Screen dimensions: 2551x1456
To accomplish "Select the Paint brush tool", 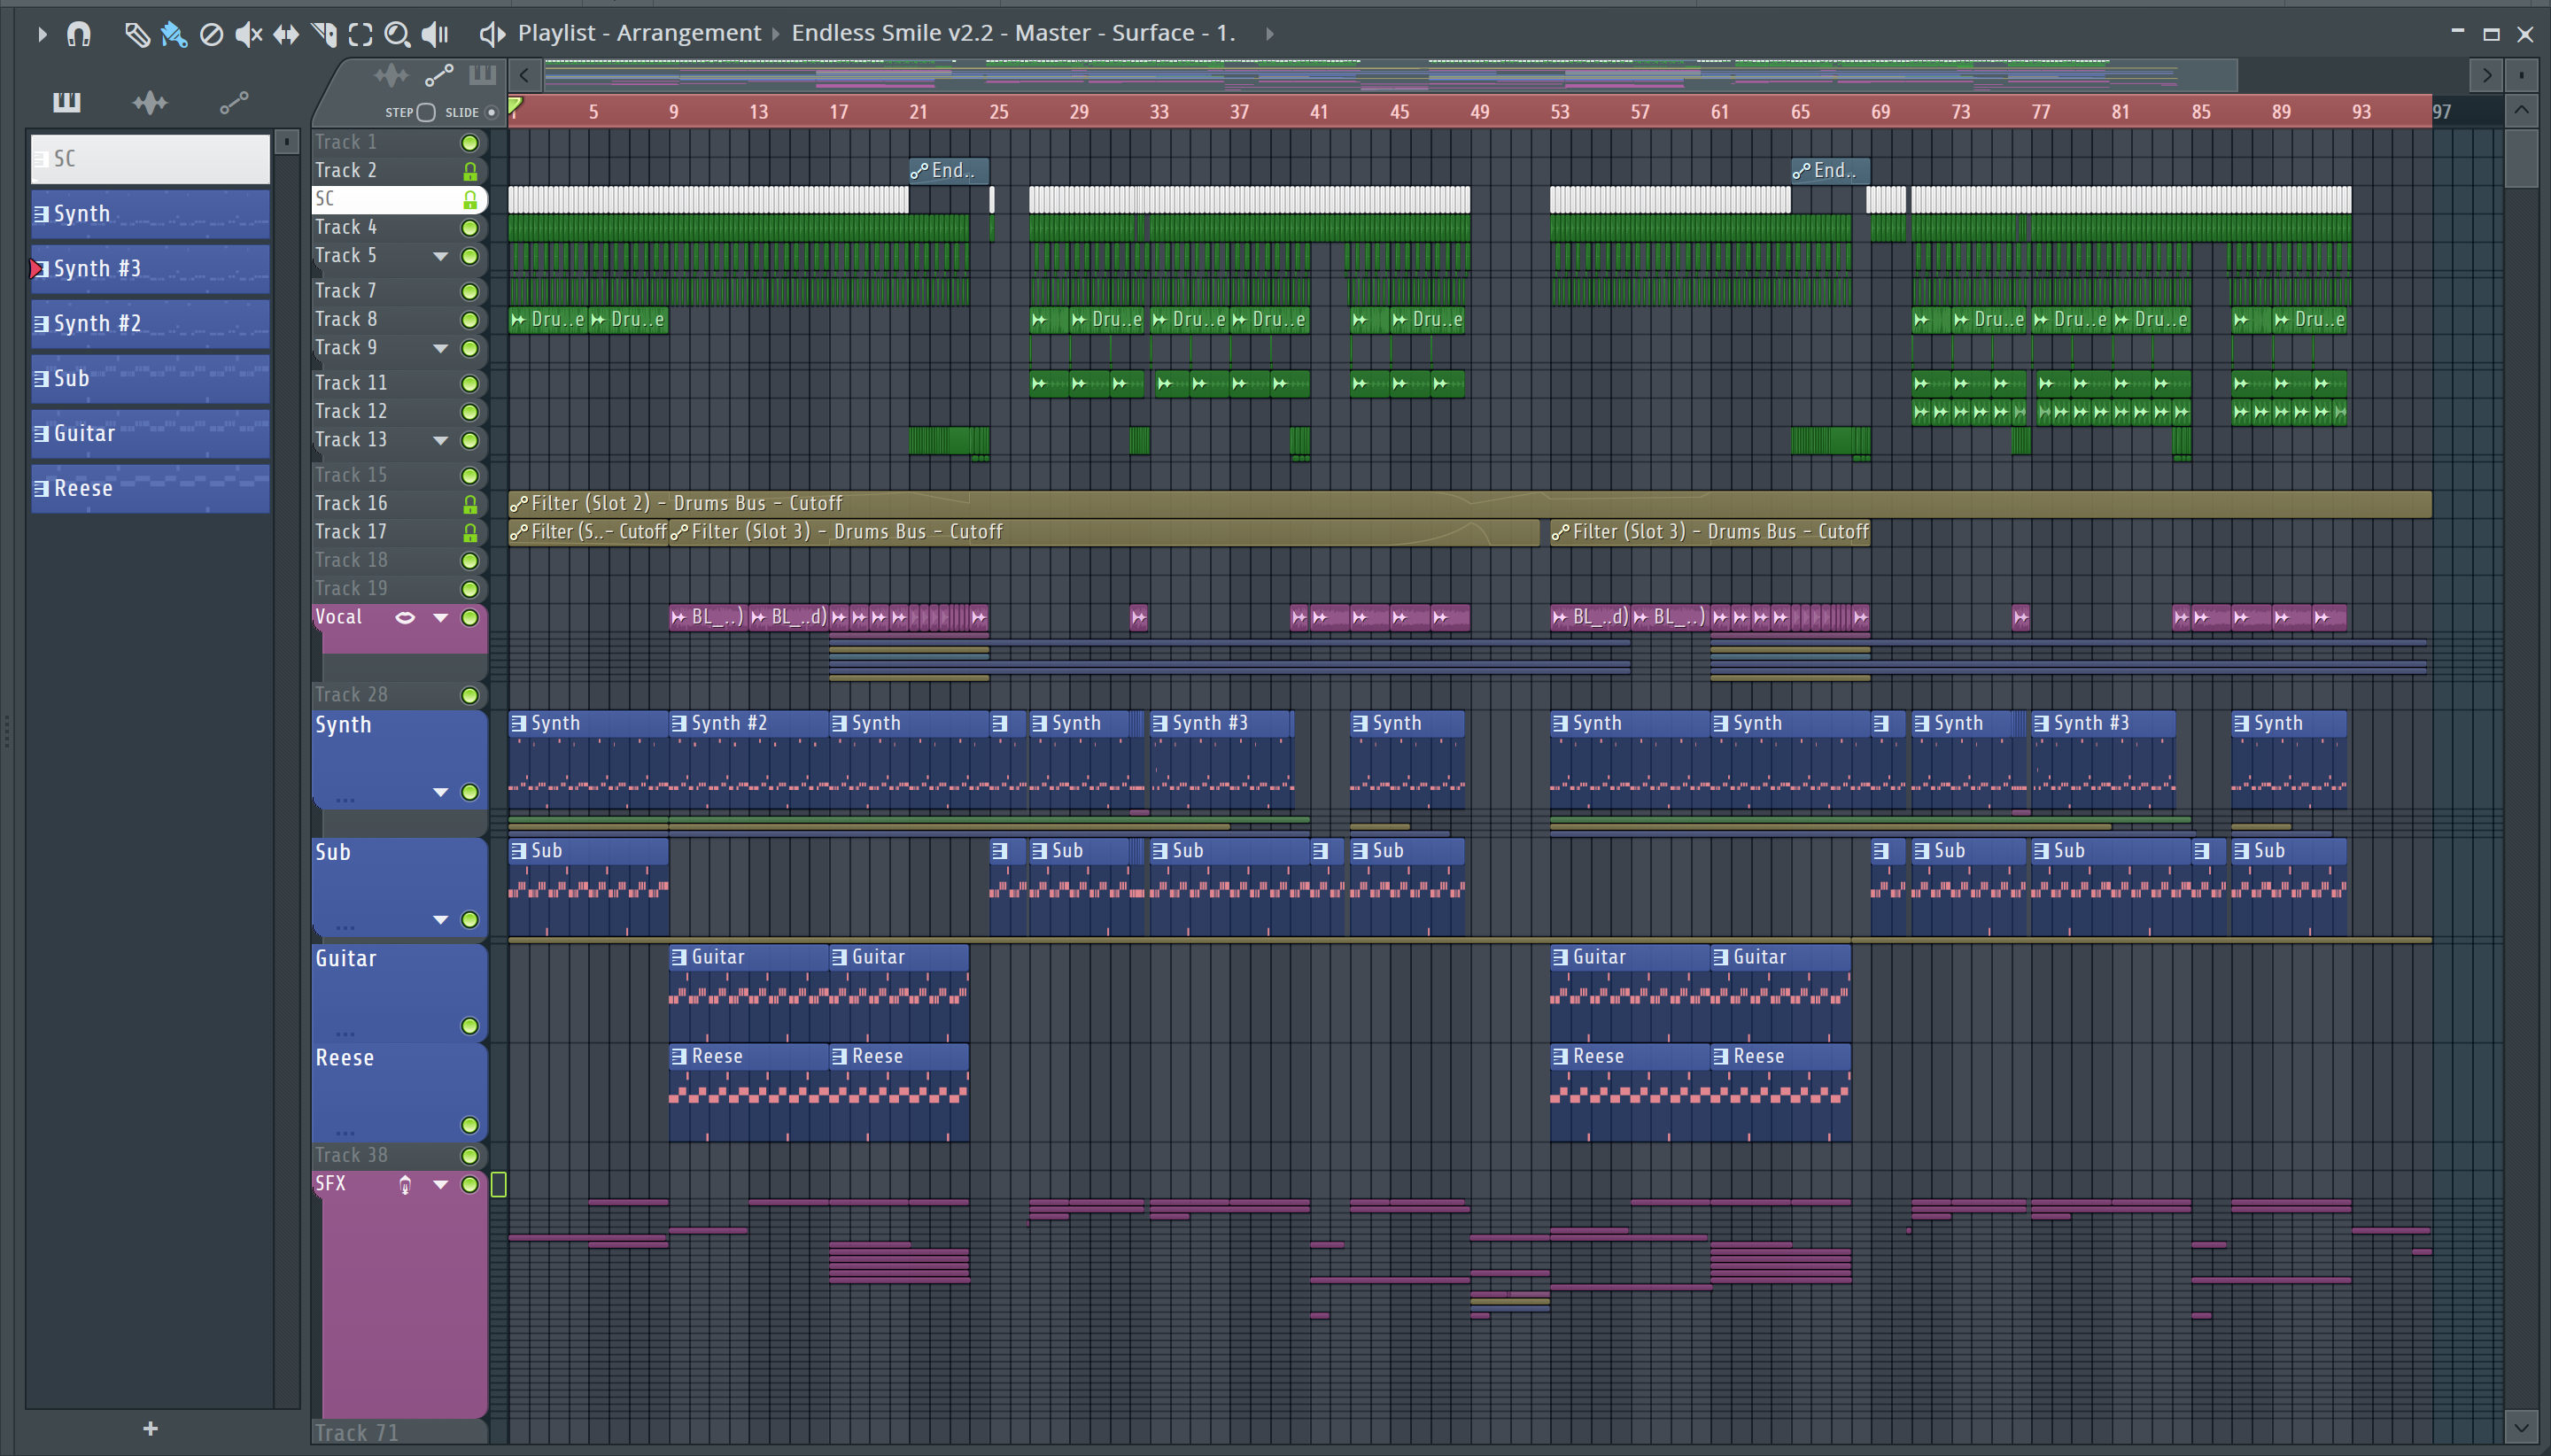I will coord(174,35).
